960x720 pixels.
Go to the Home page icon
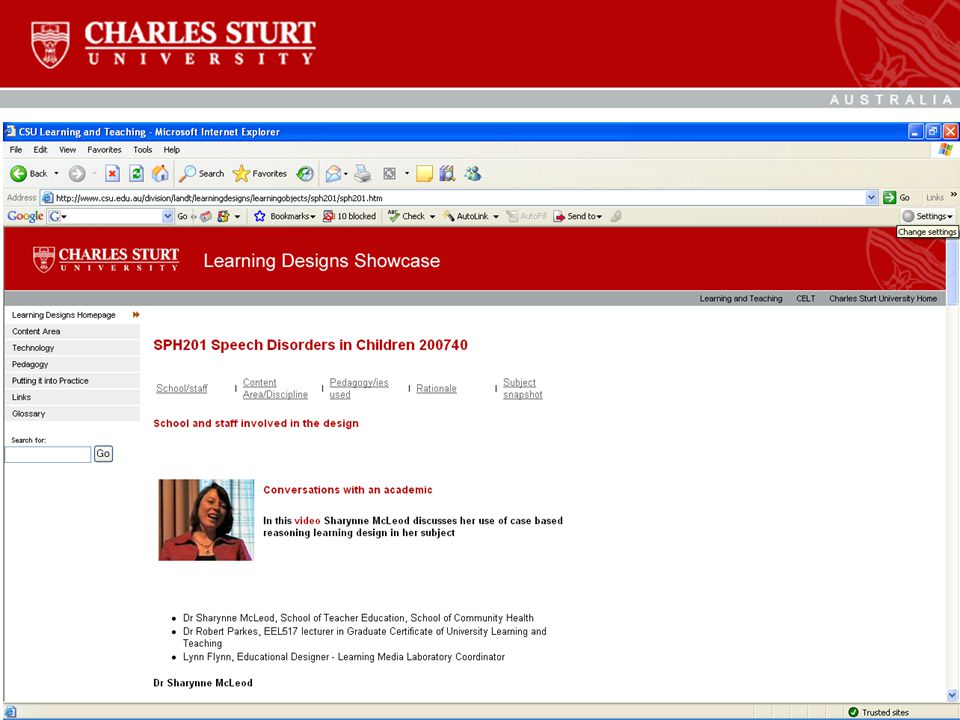click(160, 174)
